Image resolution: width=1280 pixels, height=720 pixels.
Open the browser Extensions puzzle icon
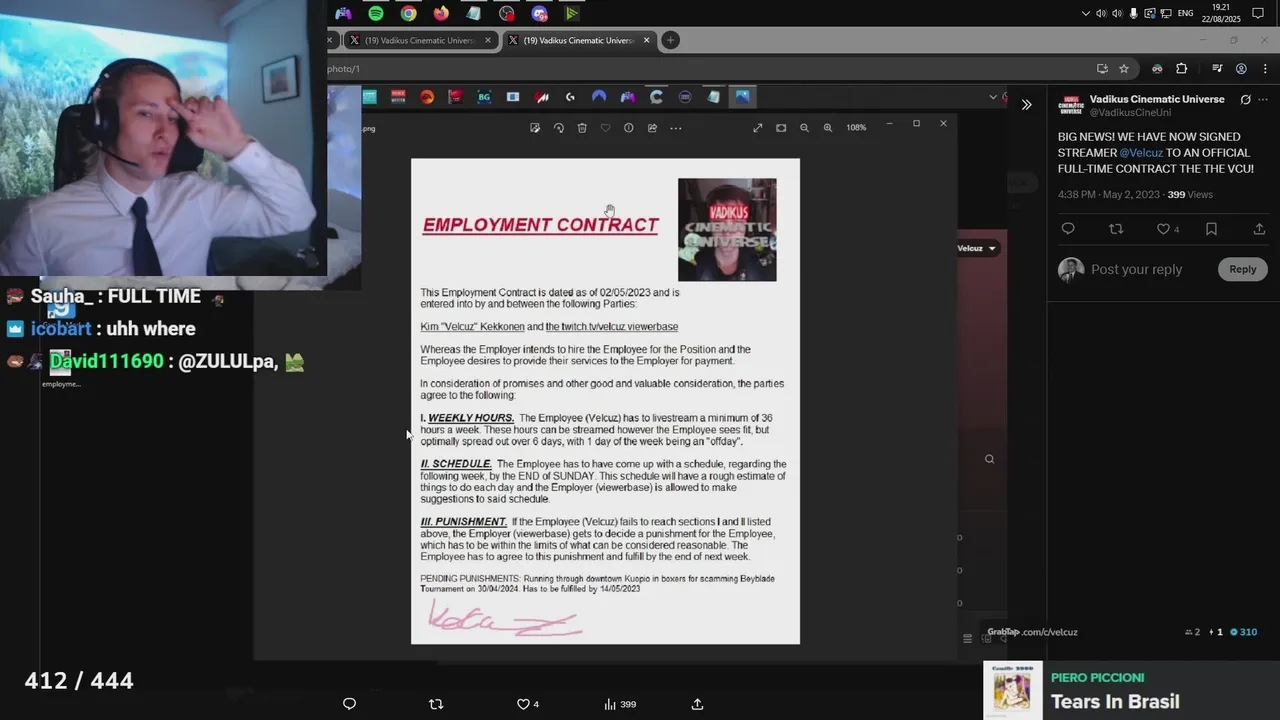1181,69
